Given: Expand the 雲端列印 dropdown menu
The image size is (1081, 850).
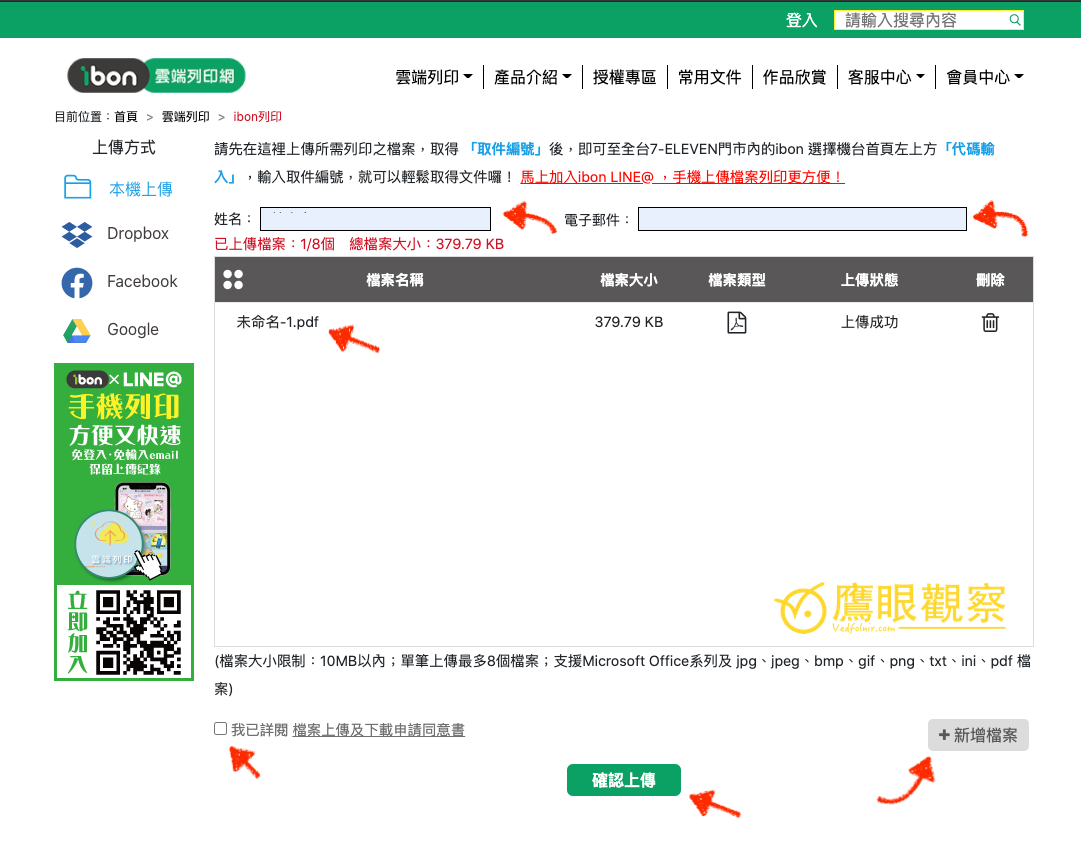Looking at the screenshot, I should click(434, 77).
